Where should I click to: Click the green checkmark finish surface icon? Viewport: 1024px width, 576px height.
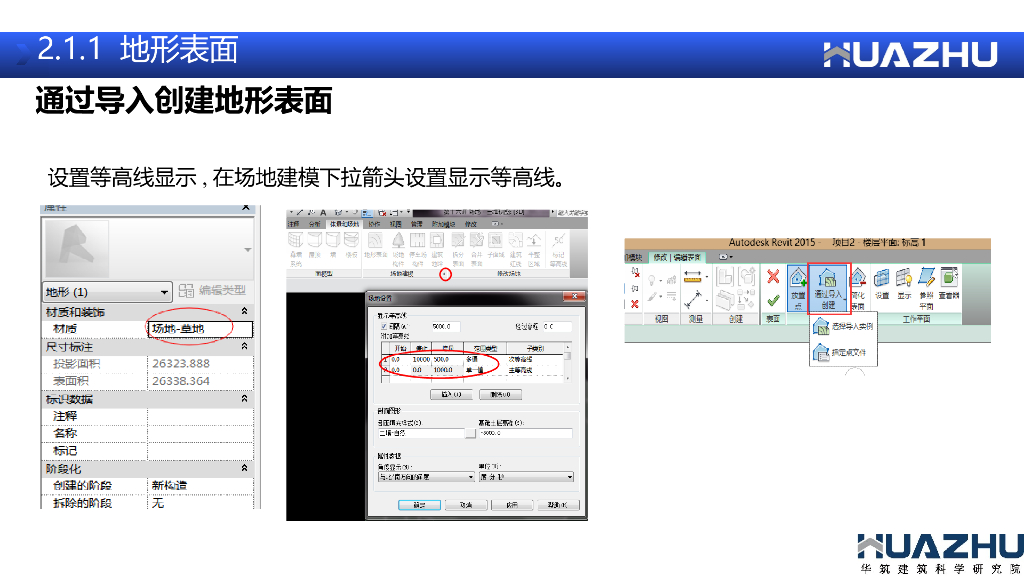(x=773, y=301)
